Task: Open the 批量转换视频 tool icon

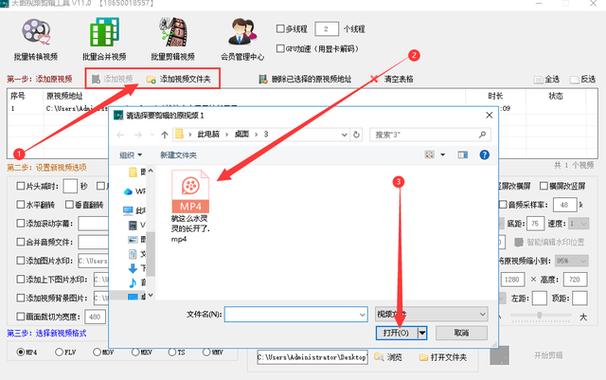Action: (36, 32)
